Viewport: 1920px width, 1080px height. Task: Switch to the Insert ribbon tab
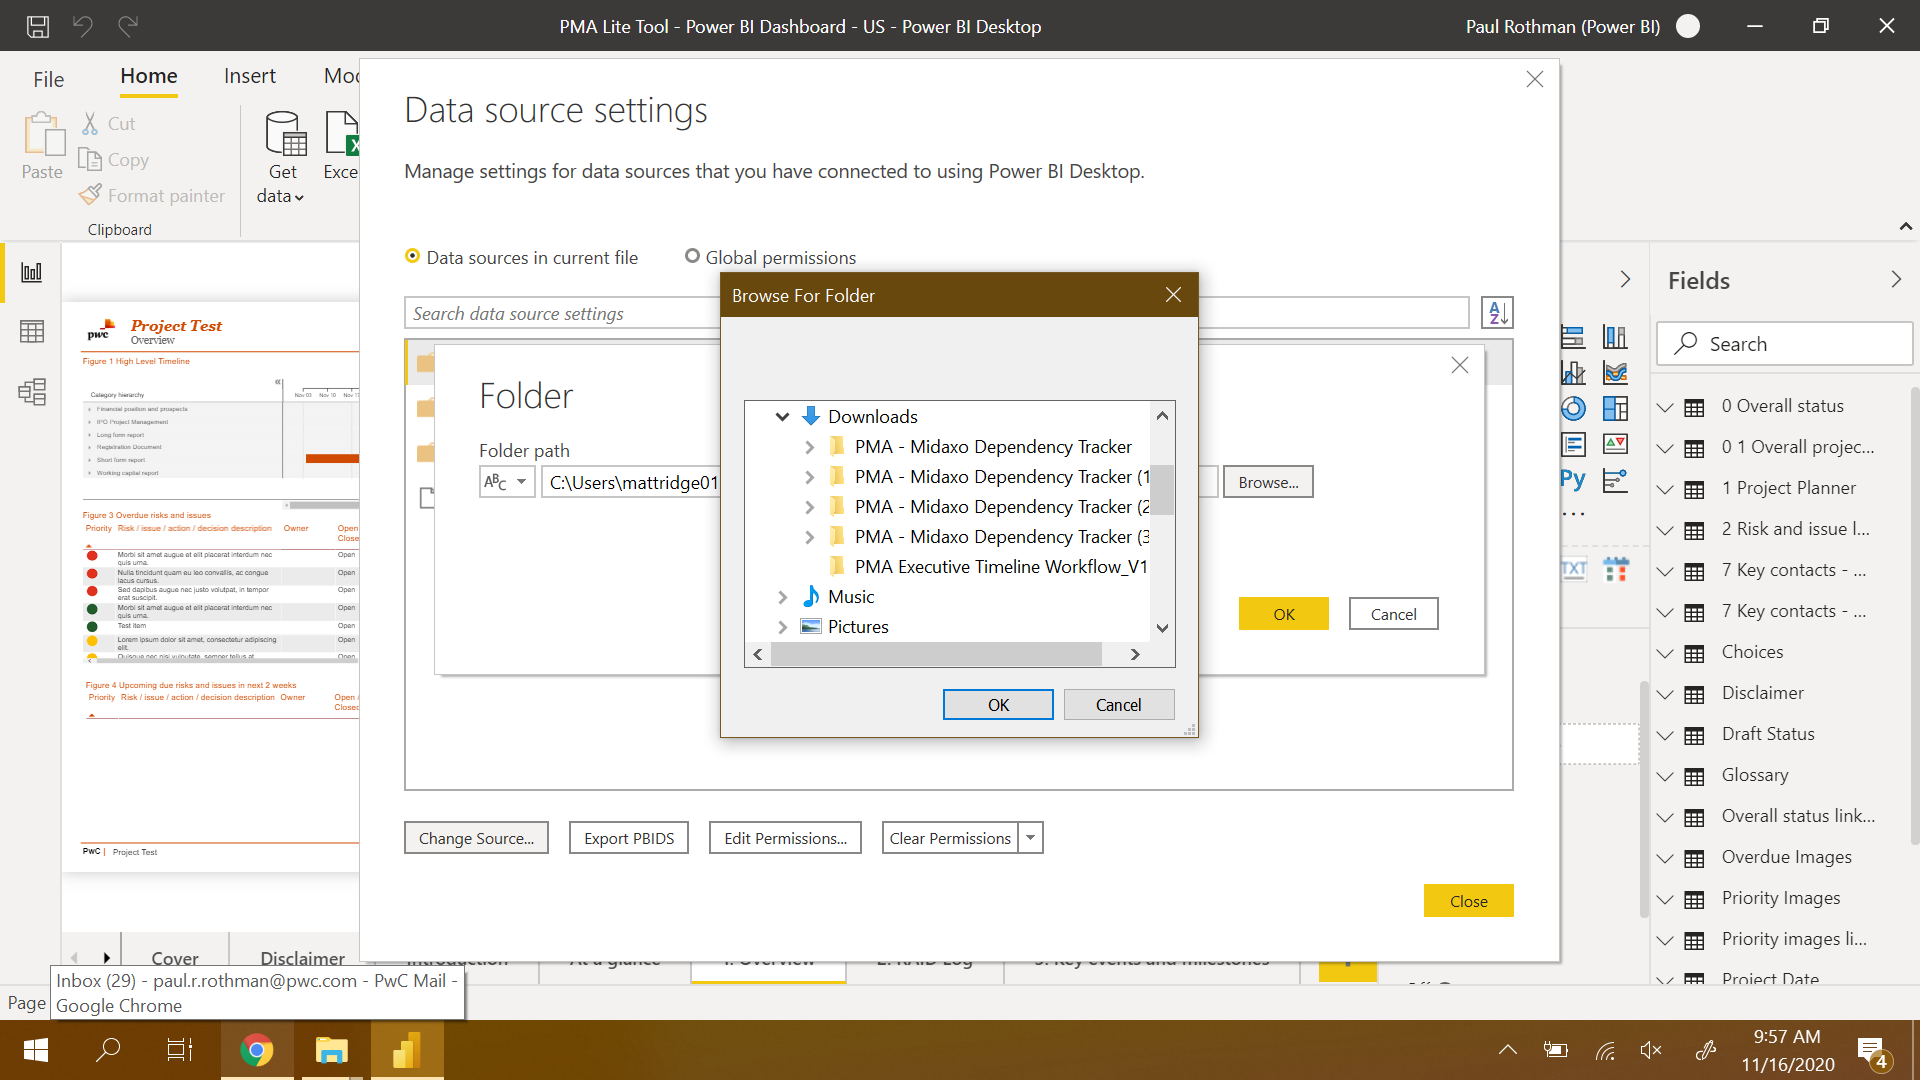click(250, 76)
